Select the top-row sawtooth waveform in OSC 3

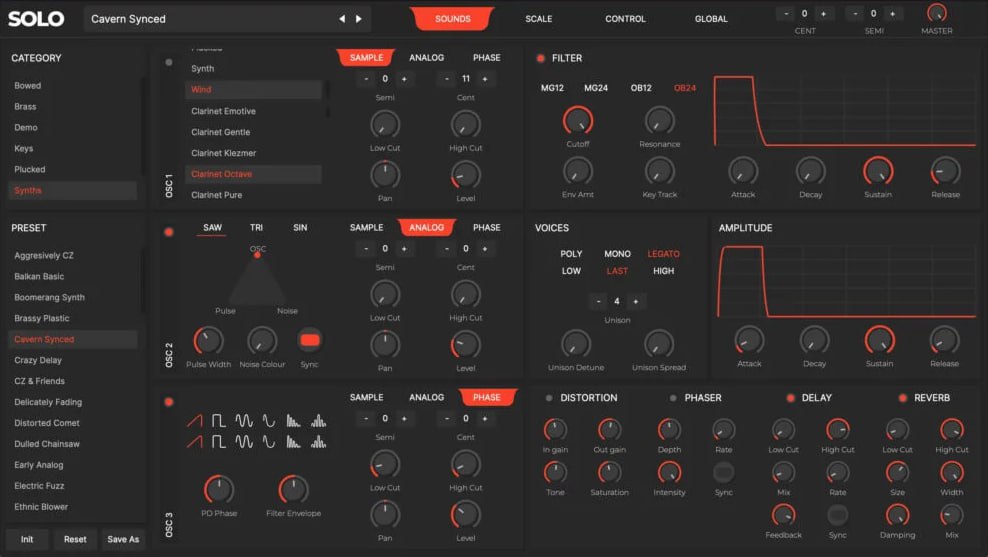pos(194,421)
